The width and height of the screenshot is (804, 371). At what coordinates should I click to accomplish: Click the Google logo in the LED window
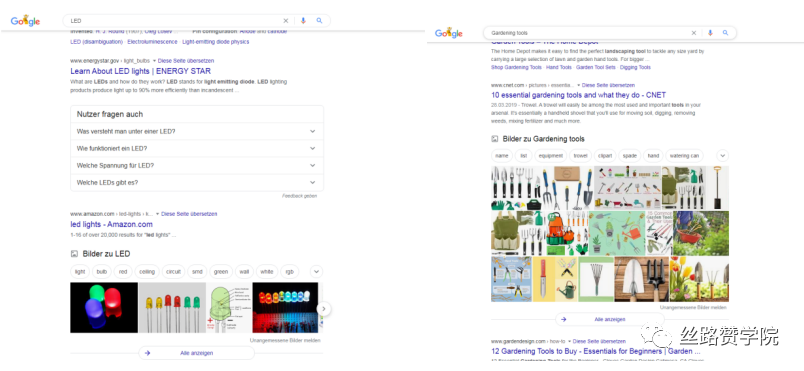[25, 21]
